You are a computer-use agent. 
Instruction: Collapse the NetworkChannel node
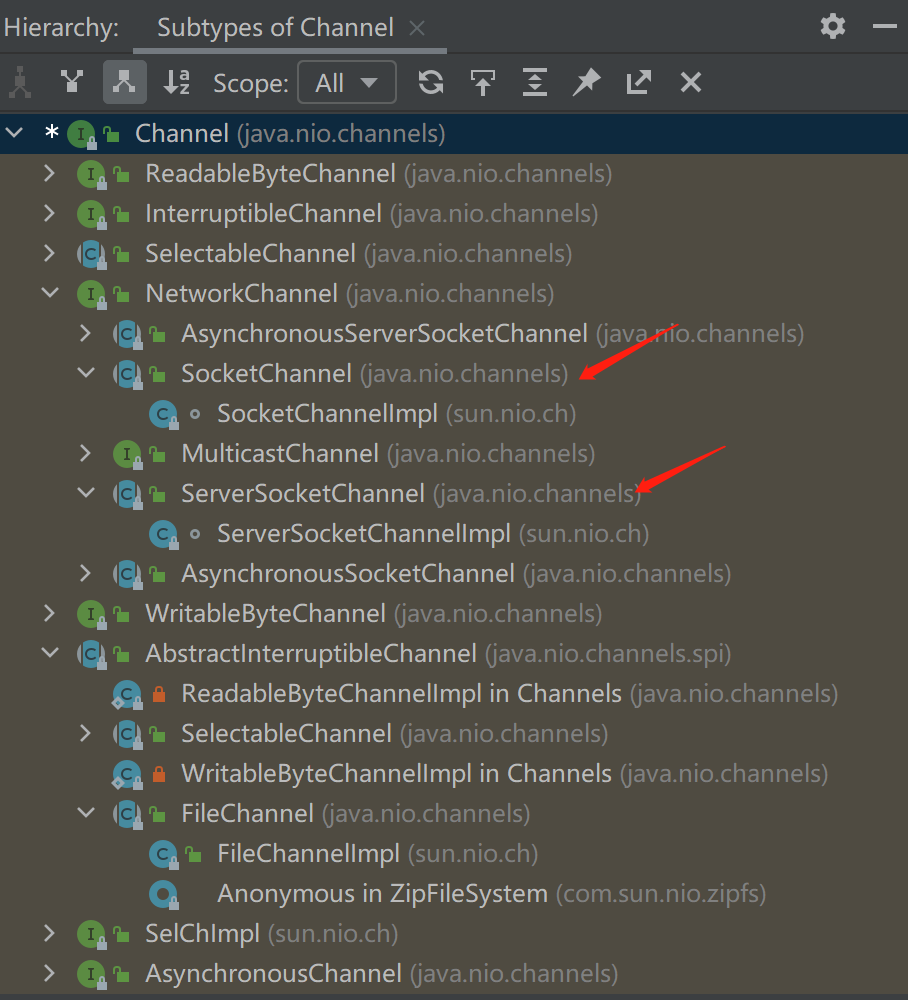(x=49, y=294)
